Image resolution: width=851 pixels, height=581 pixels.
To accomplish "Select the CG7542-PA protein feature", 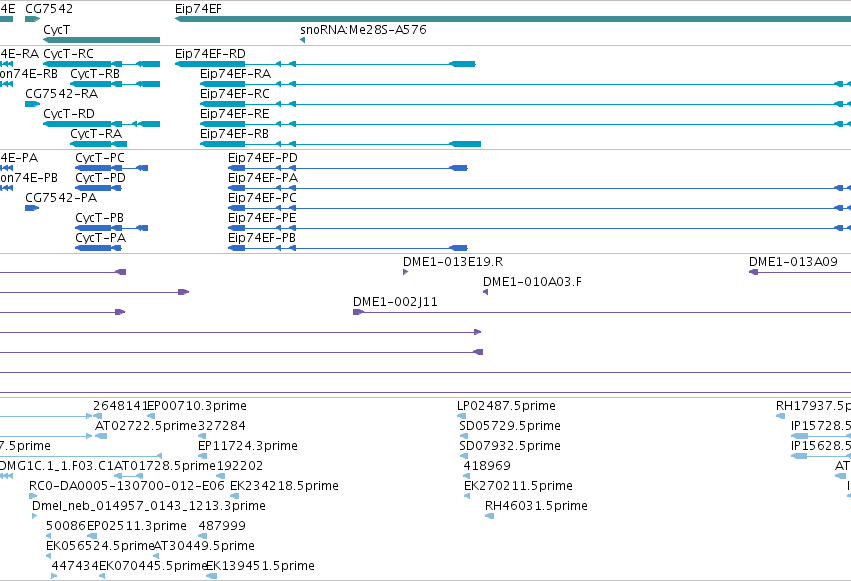I will coord(32,208).
